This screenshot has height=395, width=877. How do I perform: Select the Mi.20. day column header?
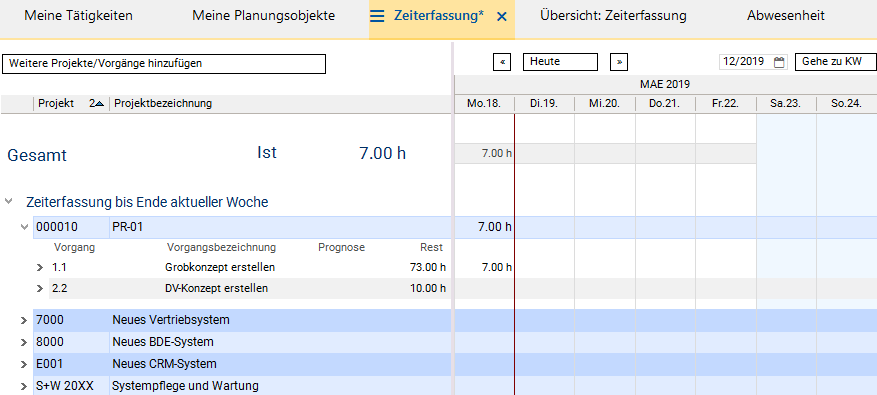(605, 104)
